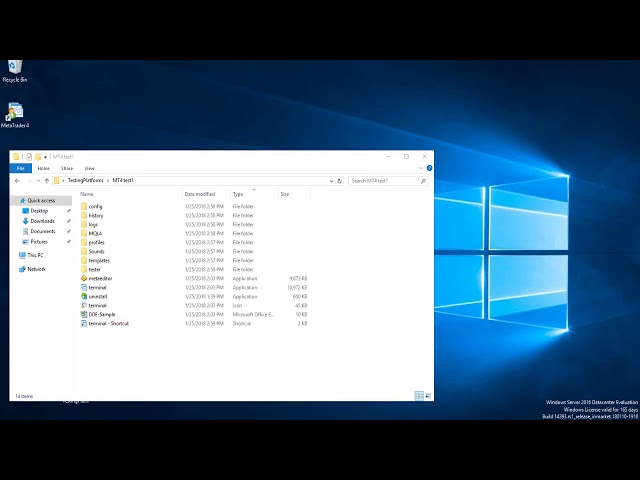Sort files by Date modified column
The height and width of the screenshot is (480, 640).
199,194
